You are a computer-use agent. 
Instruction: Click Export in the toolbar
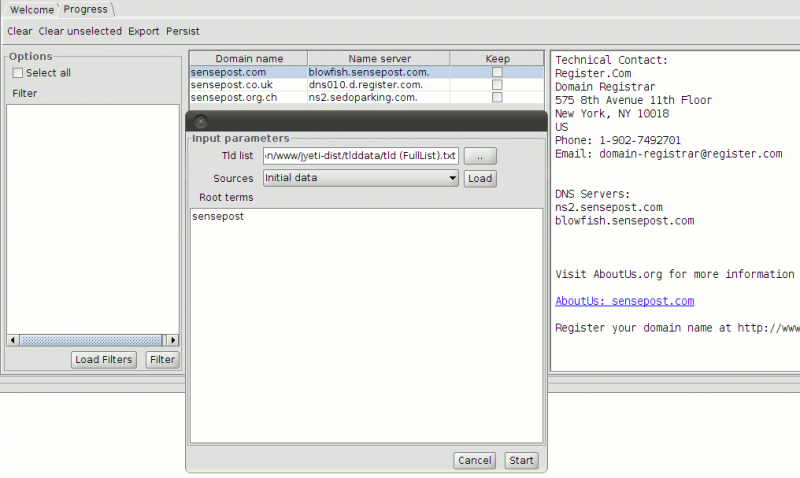143,31
